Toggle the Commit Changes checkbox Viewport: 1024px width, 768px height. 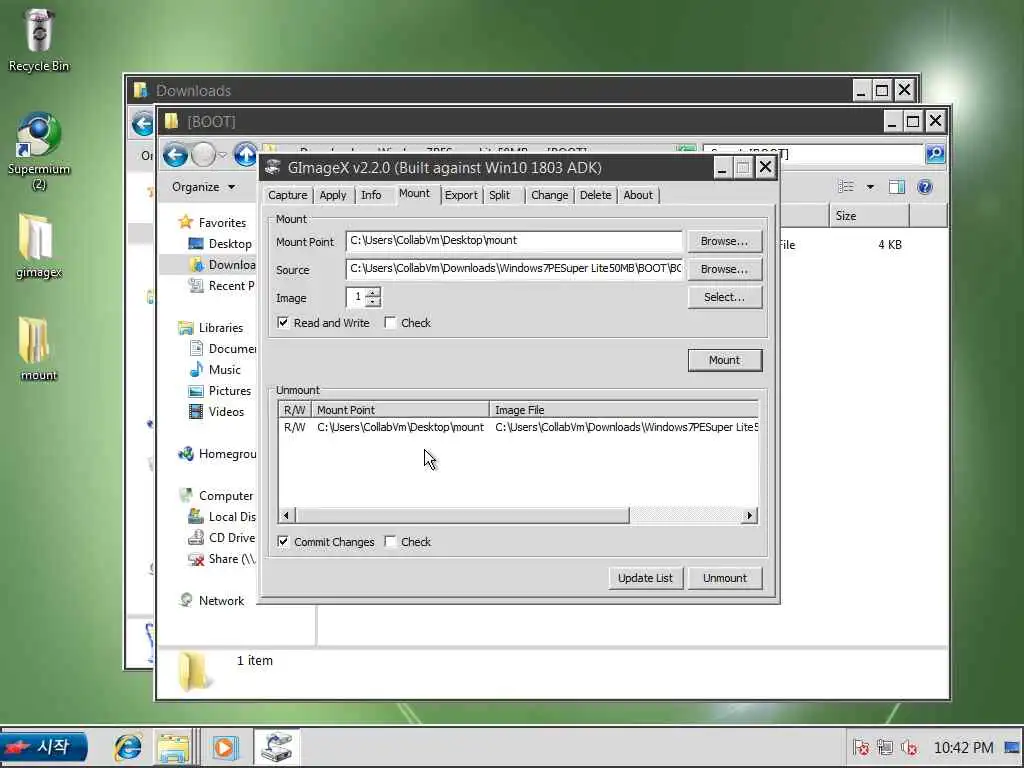[x=283, y=541]
